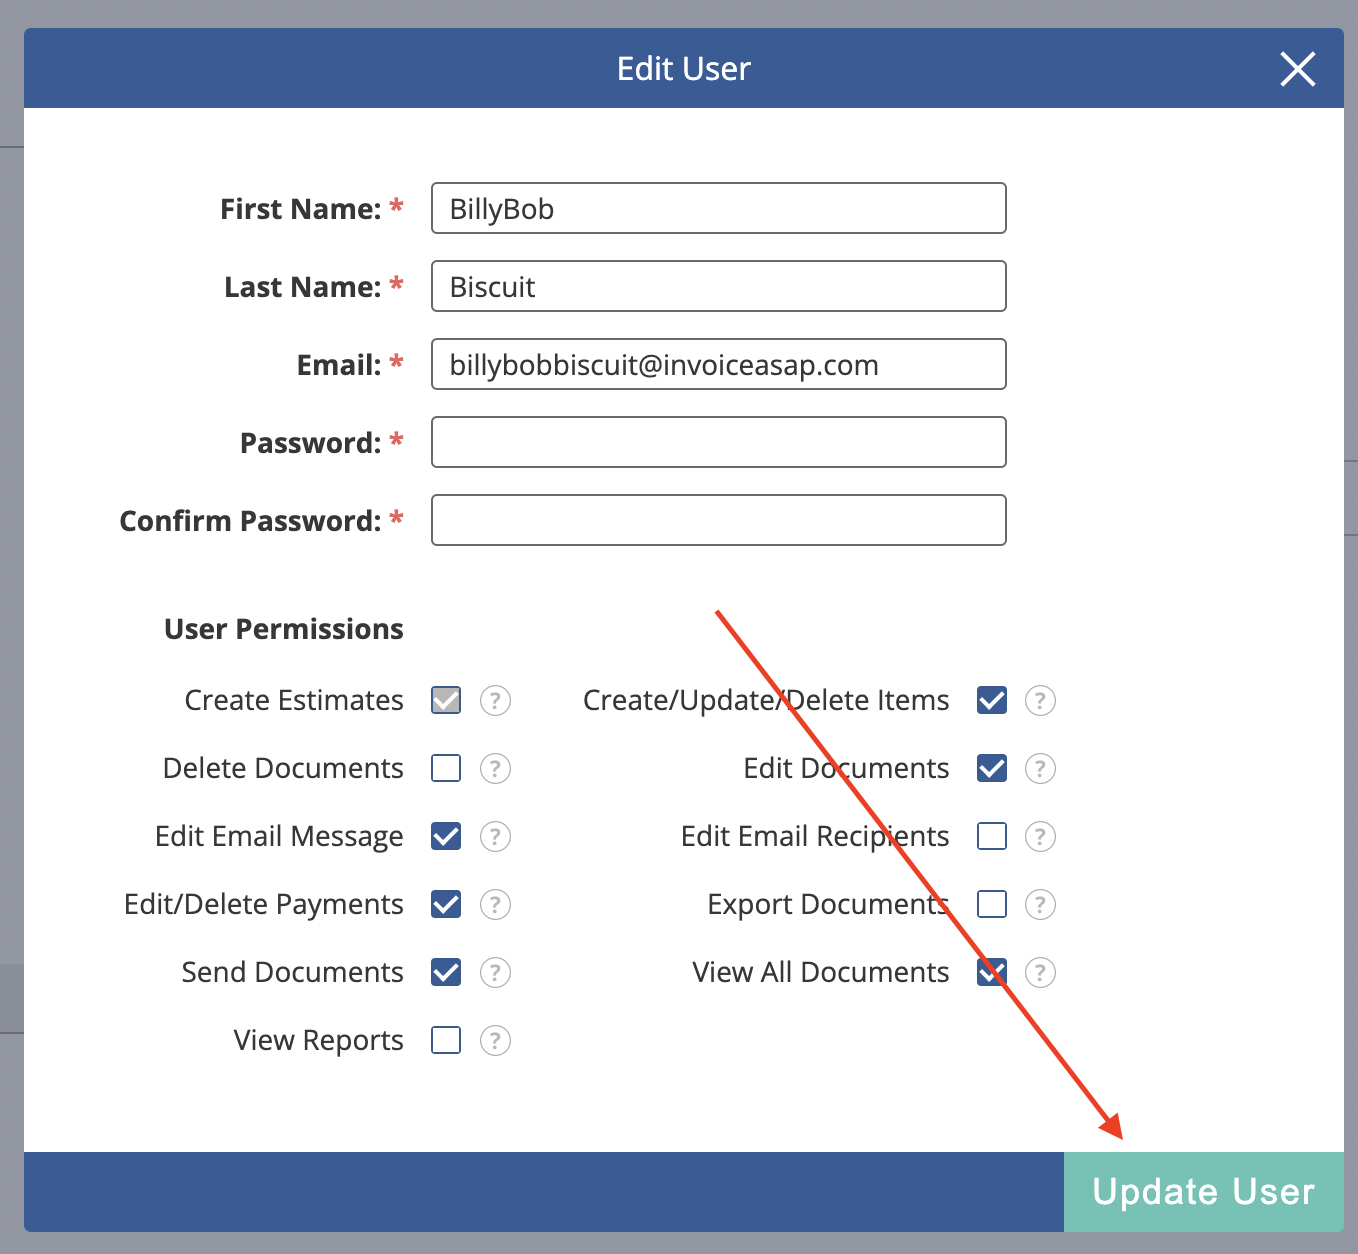Click the Update User button

click(x=1203, y=1192)
